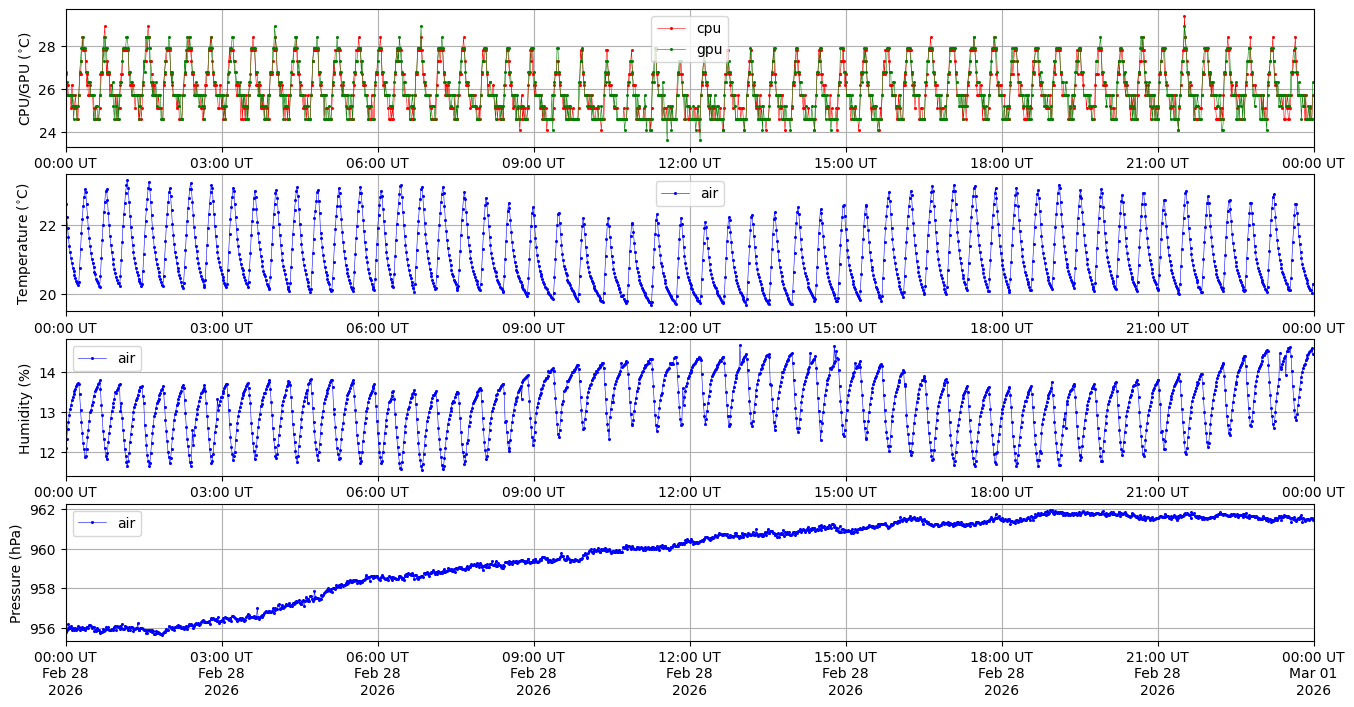
Task: Select the CPU/GPU (°C) y-axis label
Action: [24, 79]
